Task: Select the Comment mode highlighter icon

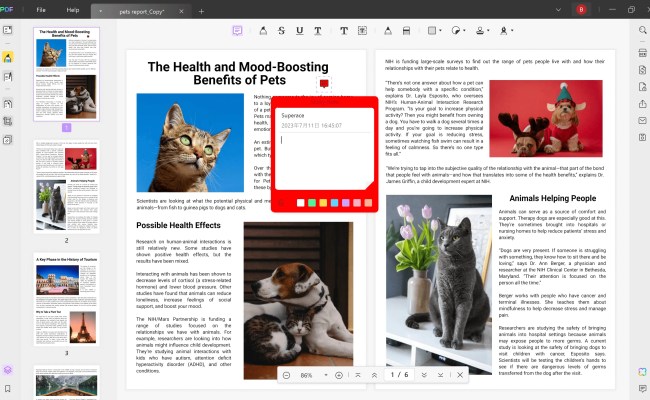Action: click(x=8, y=57)
